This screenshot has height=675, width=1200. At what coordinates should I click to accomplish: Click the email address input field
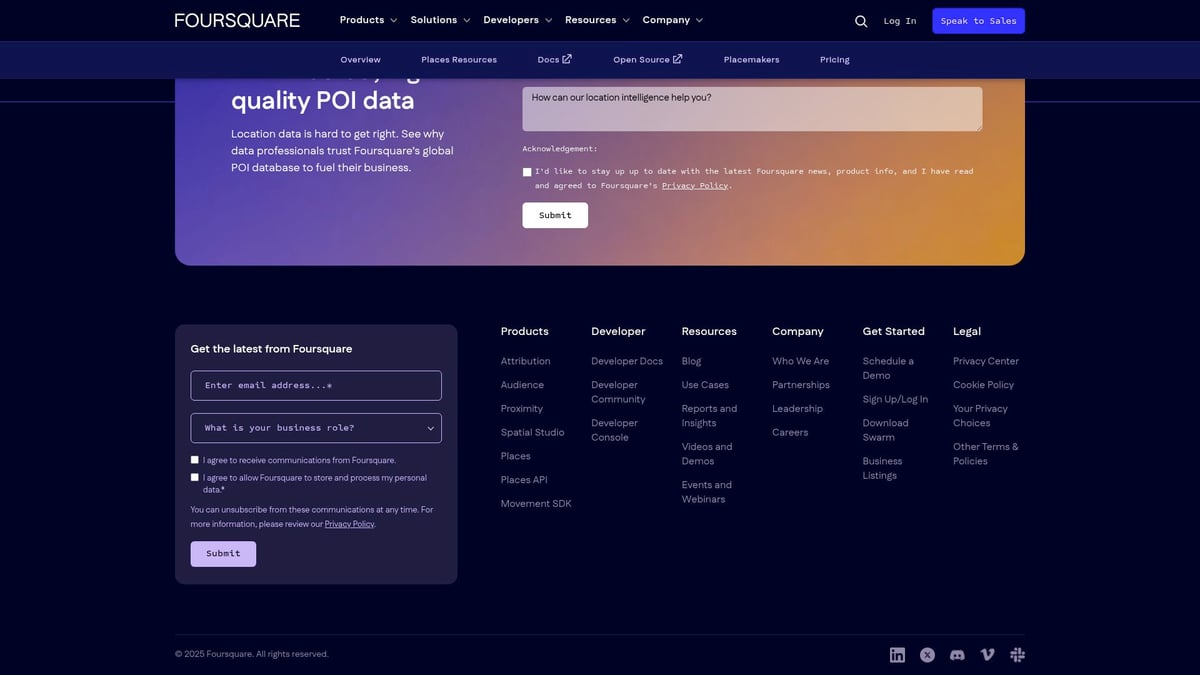(316, 386)
